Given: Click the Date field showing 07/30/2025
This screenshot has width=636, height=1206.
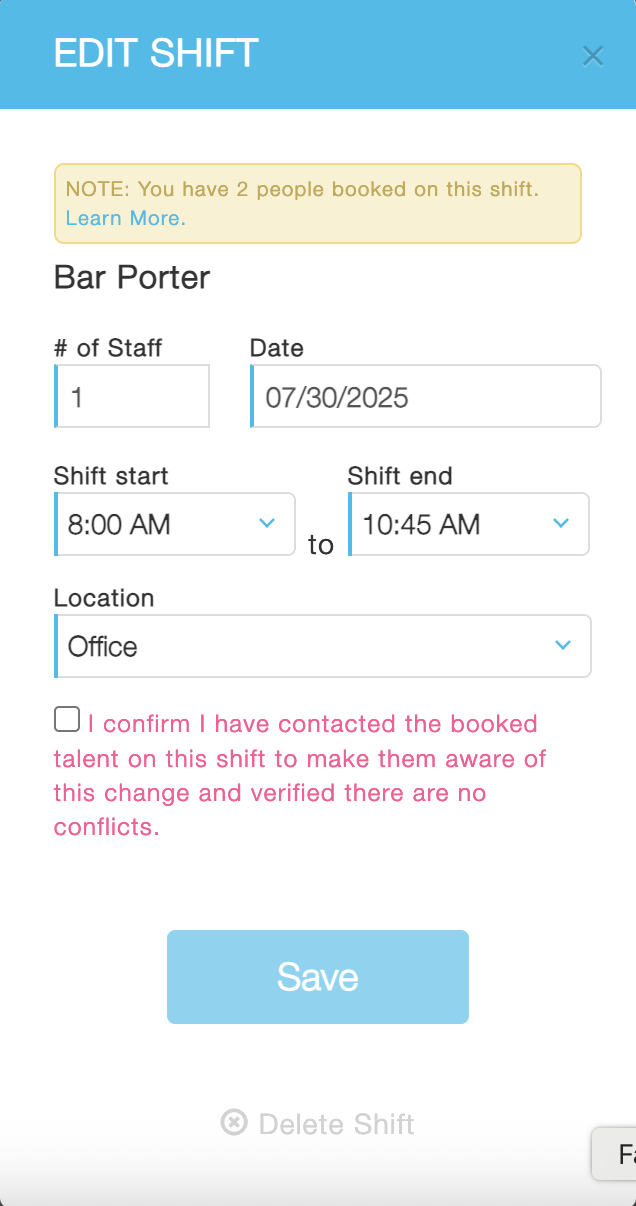Looking at the screenshot, I should [x=425, y=397].
